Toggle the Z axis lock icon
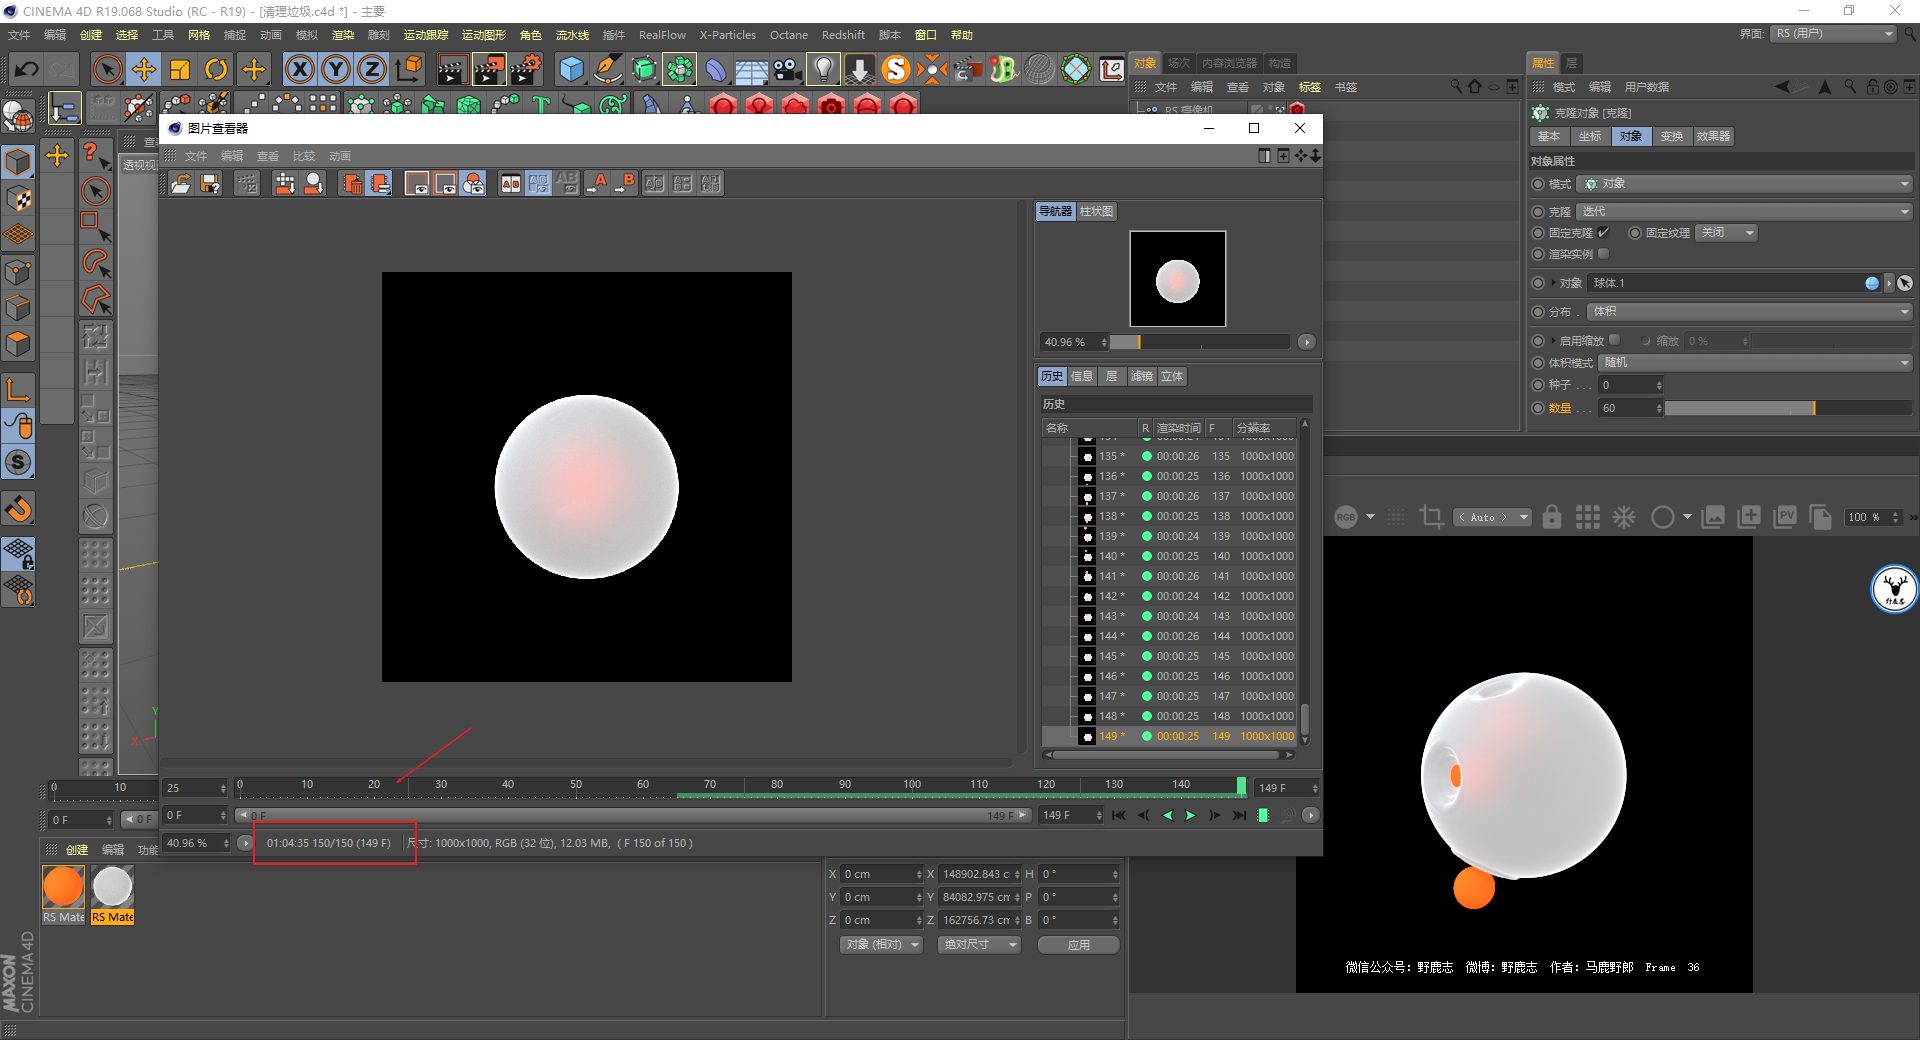Screen dimensions: 1920x1040 372,69
